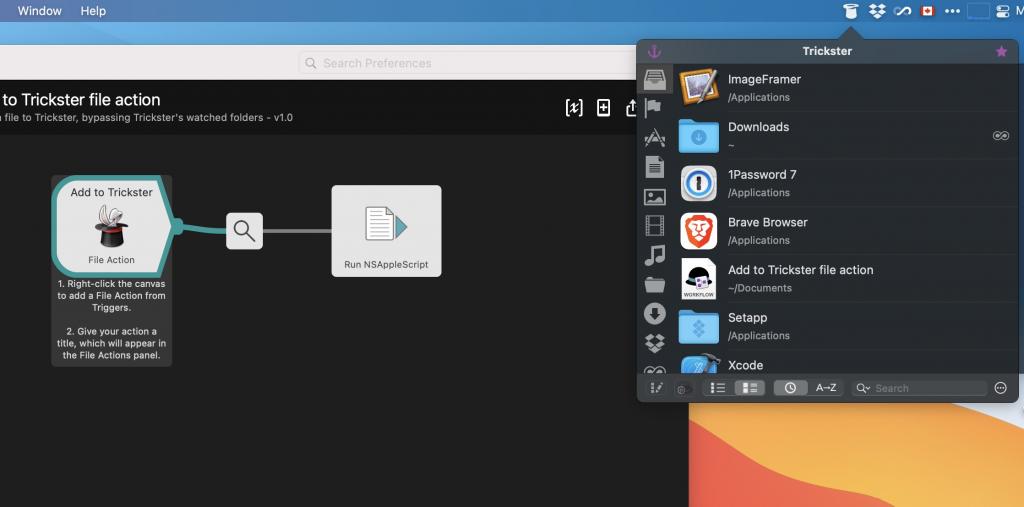Expand the search scope magnifier dropdown
The width and height of the screenshot is (1024, 507).
click(x=862, y=388)
